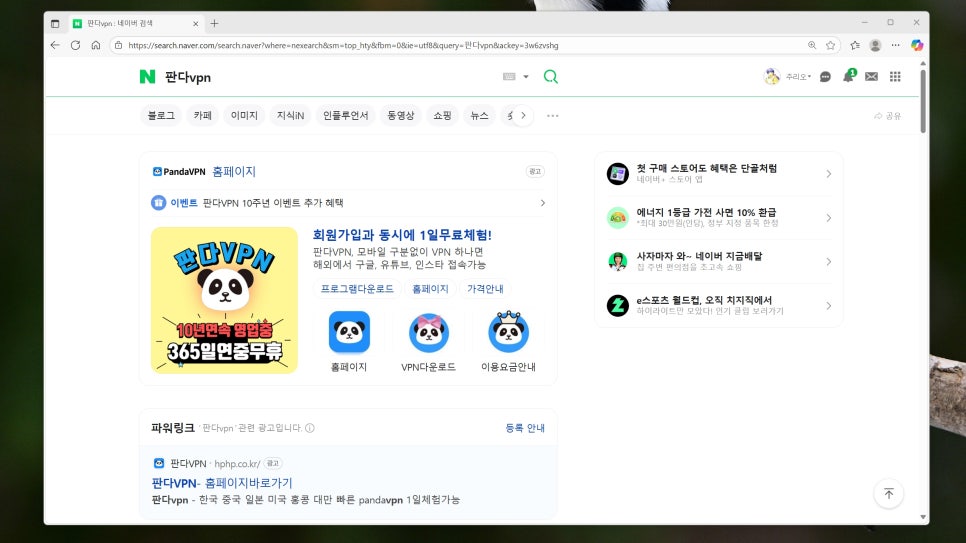Click the page vertical scrollbar thumb
Viewport: 966px width, 543px height.
click(x=923, y=100)
